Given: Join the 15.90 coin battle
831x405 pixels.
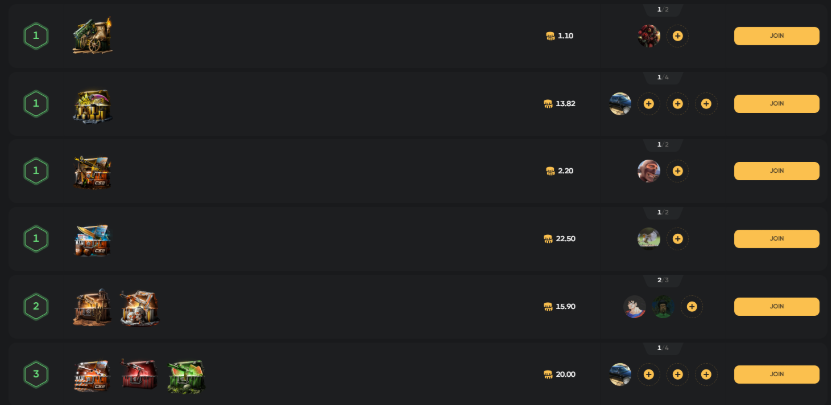Looking at the screenshot, I should tap(776, 306).
